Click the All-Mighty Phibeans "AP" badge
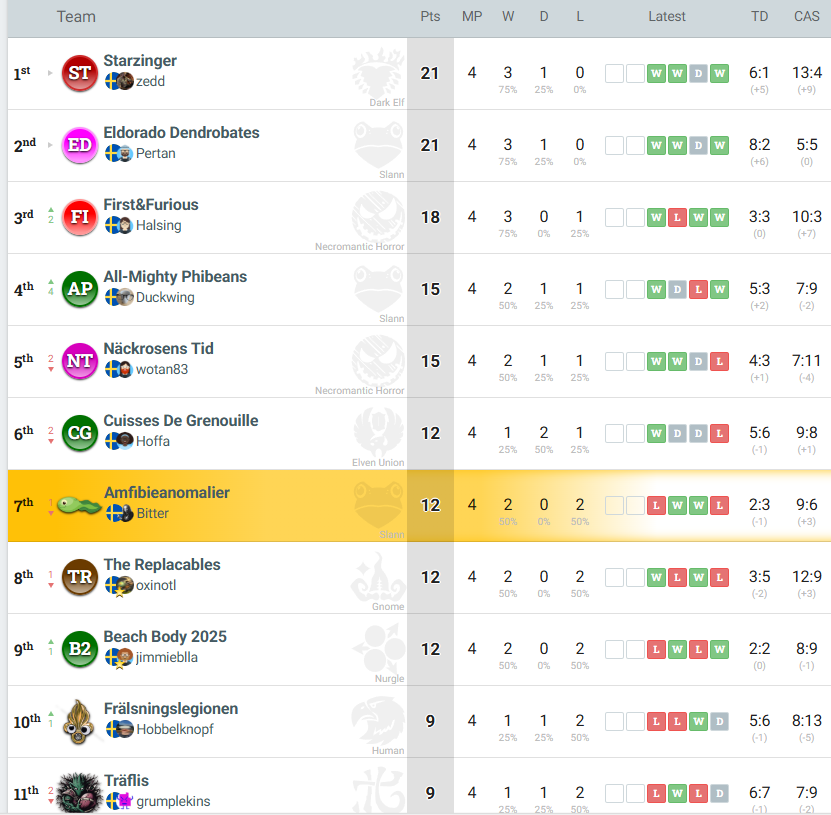The width and height of the screenshot is (831, 815). (x=80, y=290)
